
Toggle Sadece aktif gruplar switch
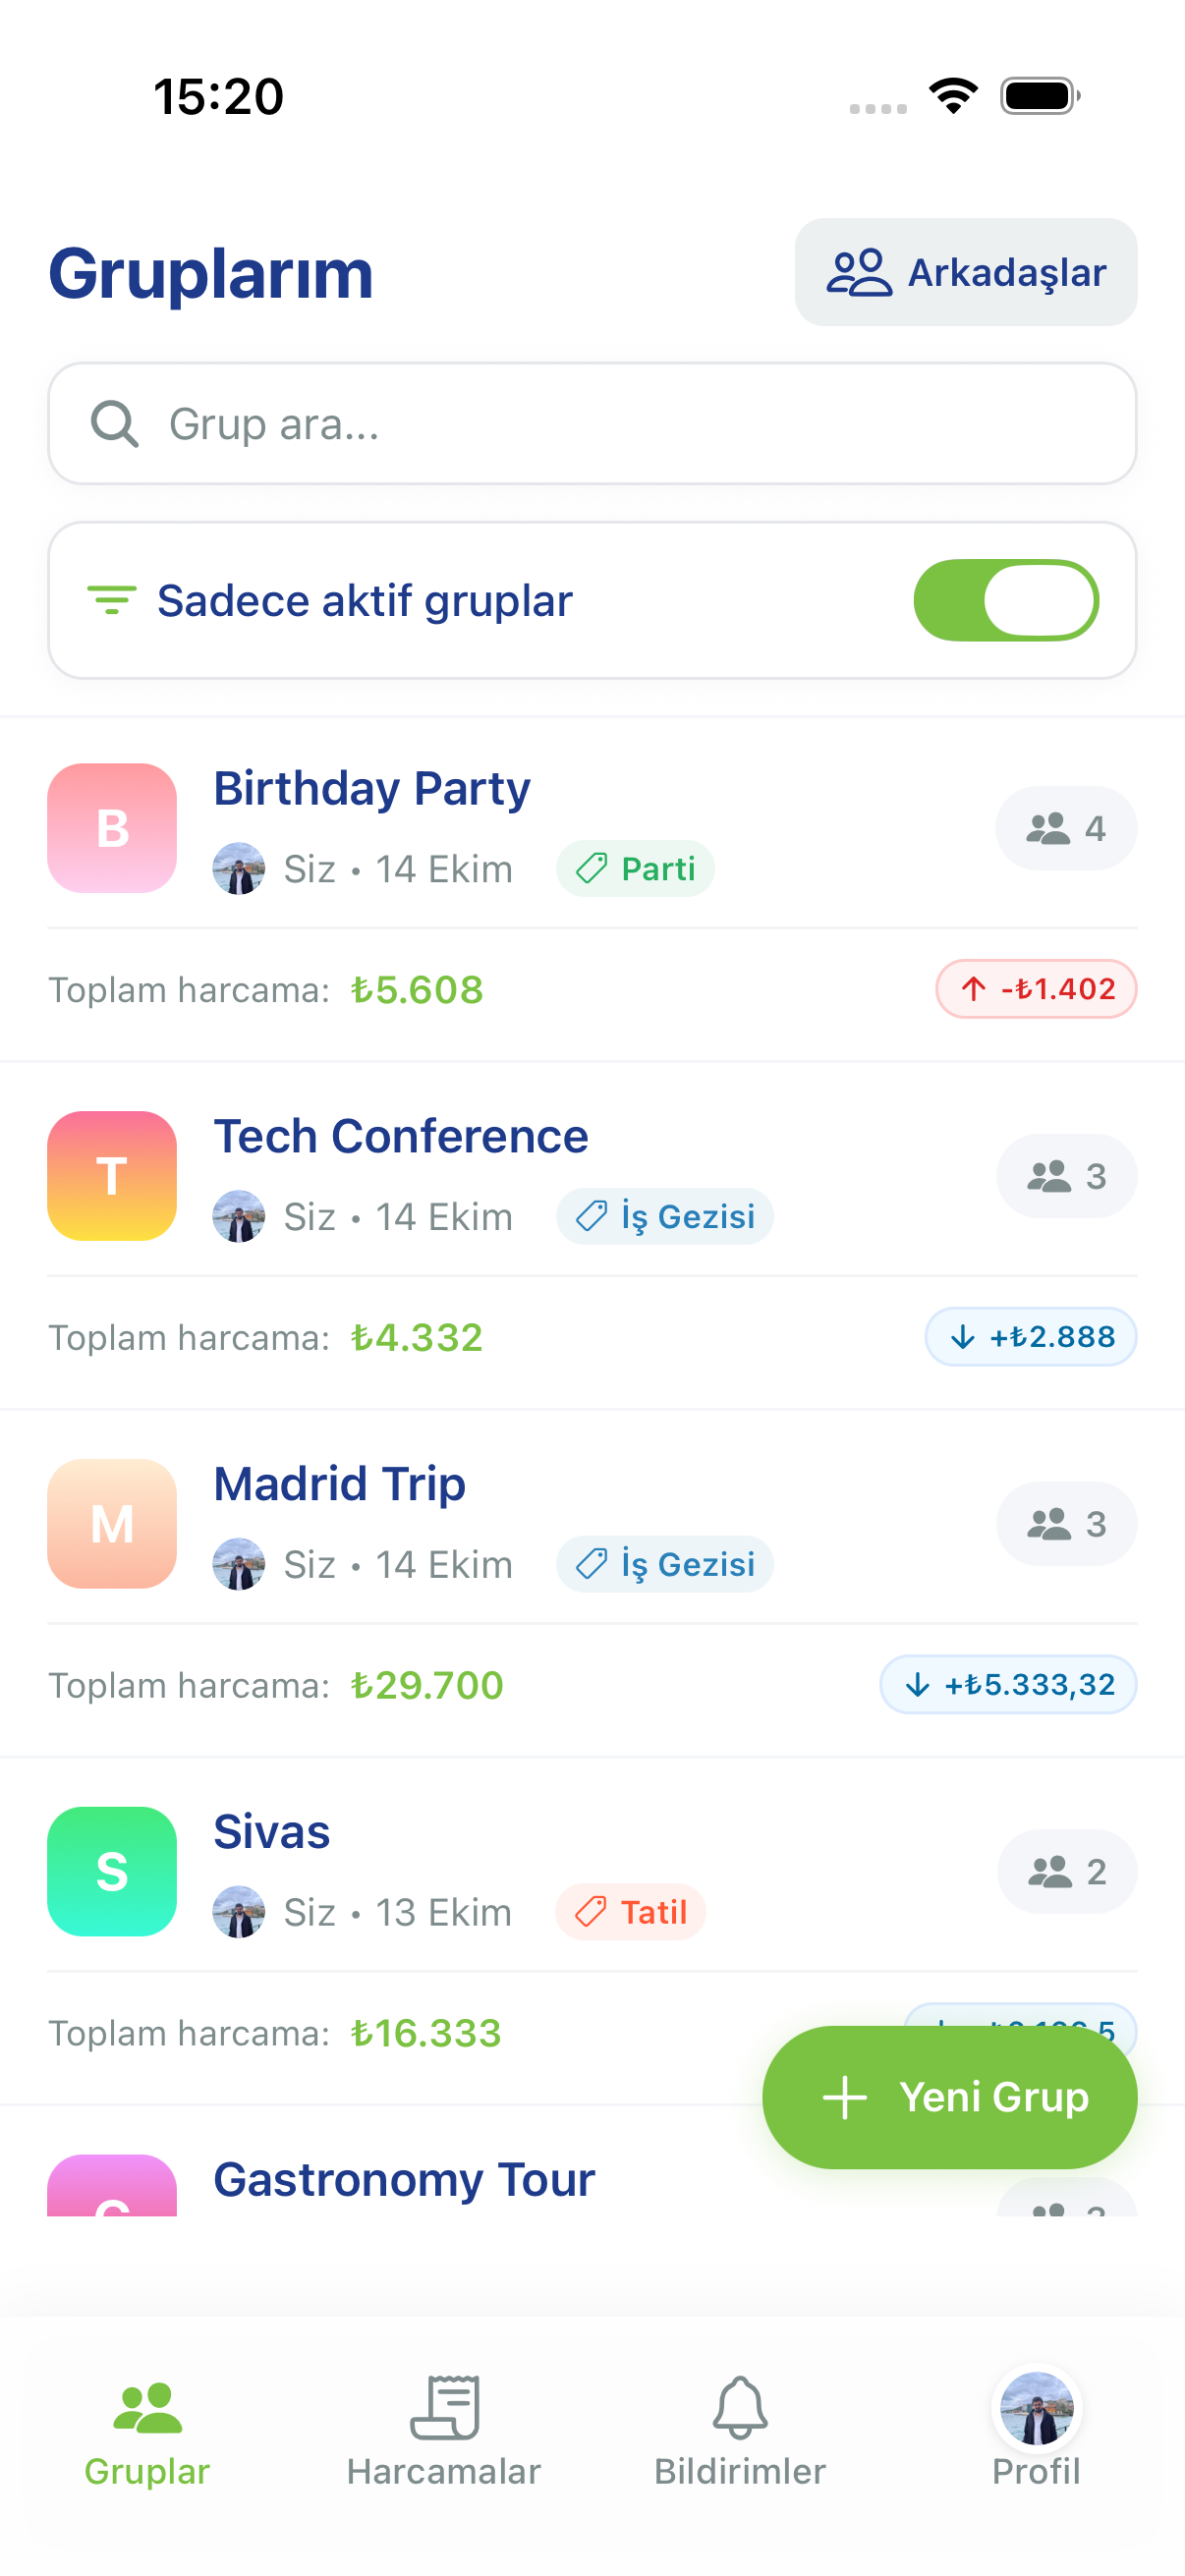[1005, 600]
